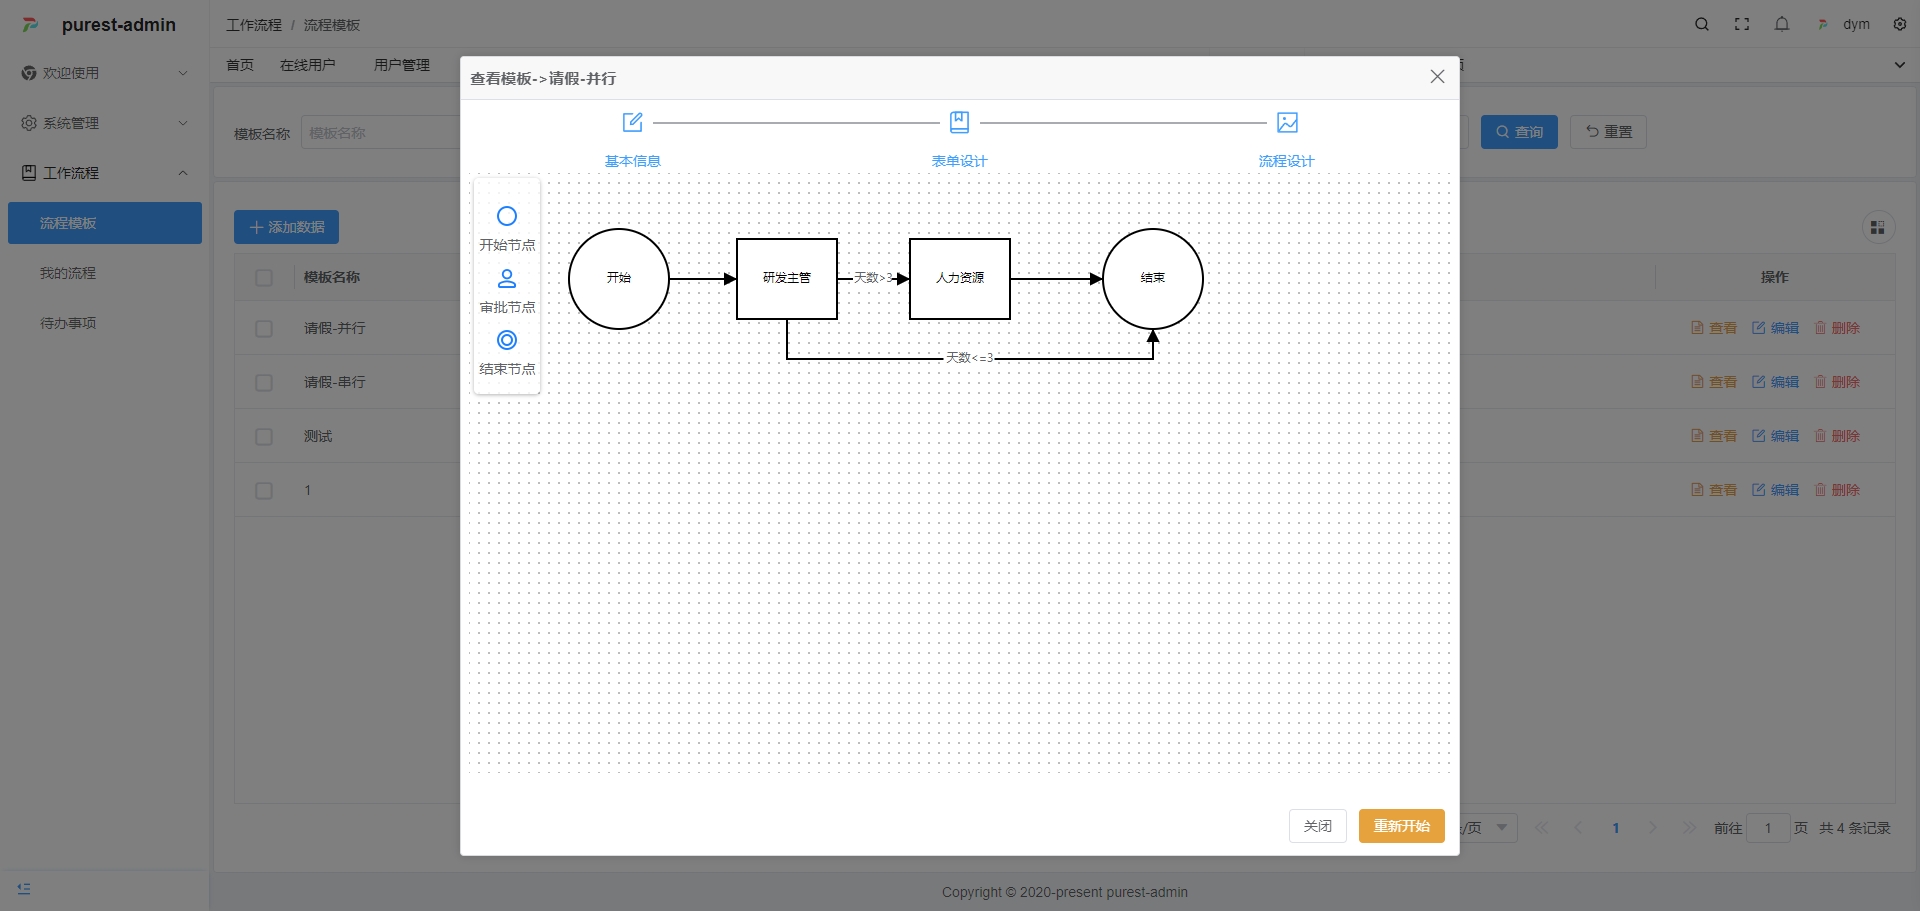1920x911 pixels.
Task: Expand the 系统管理 sidebar menu
Action: [x=104, y=123]
